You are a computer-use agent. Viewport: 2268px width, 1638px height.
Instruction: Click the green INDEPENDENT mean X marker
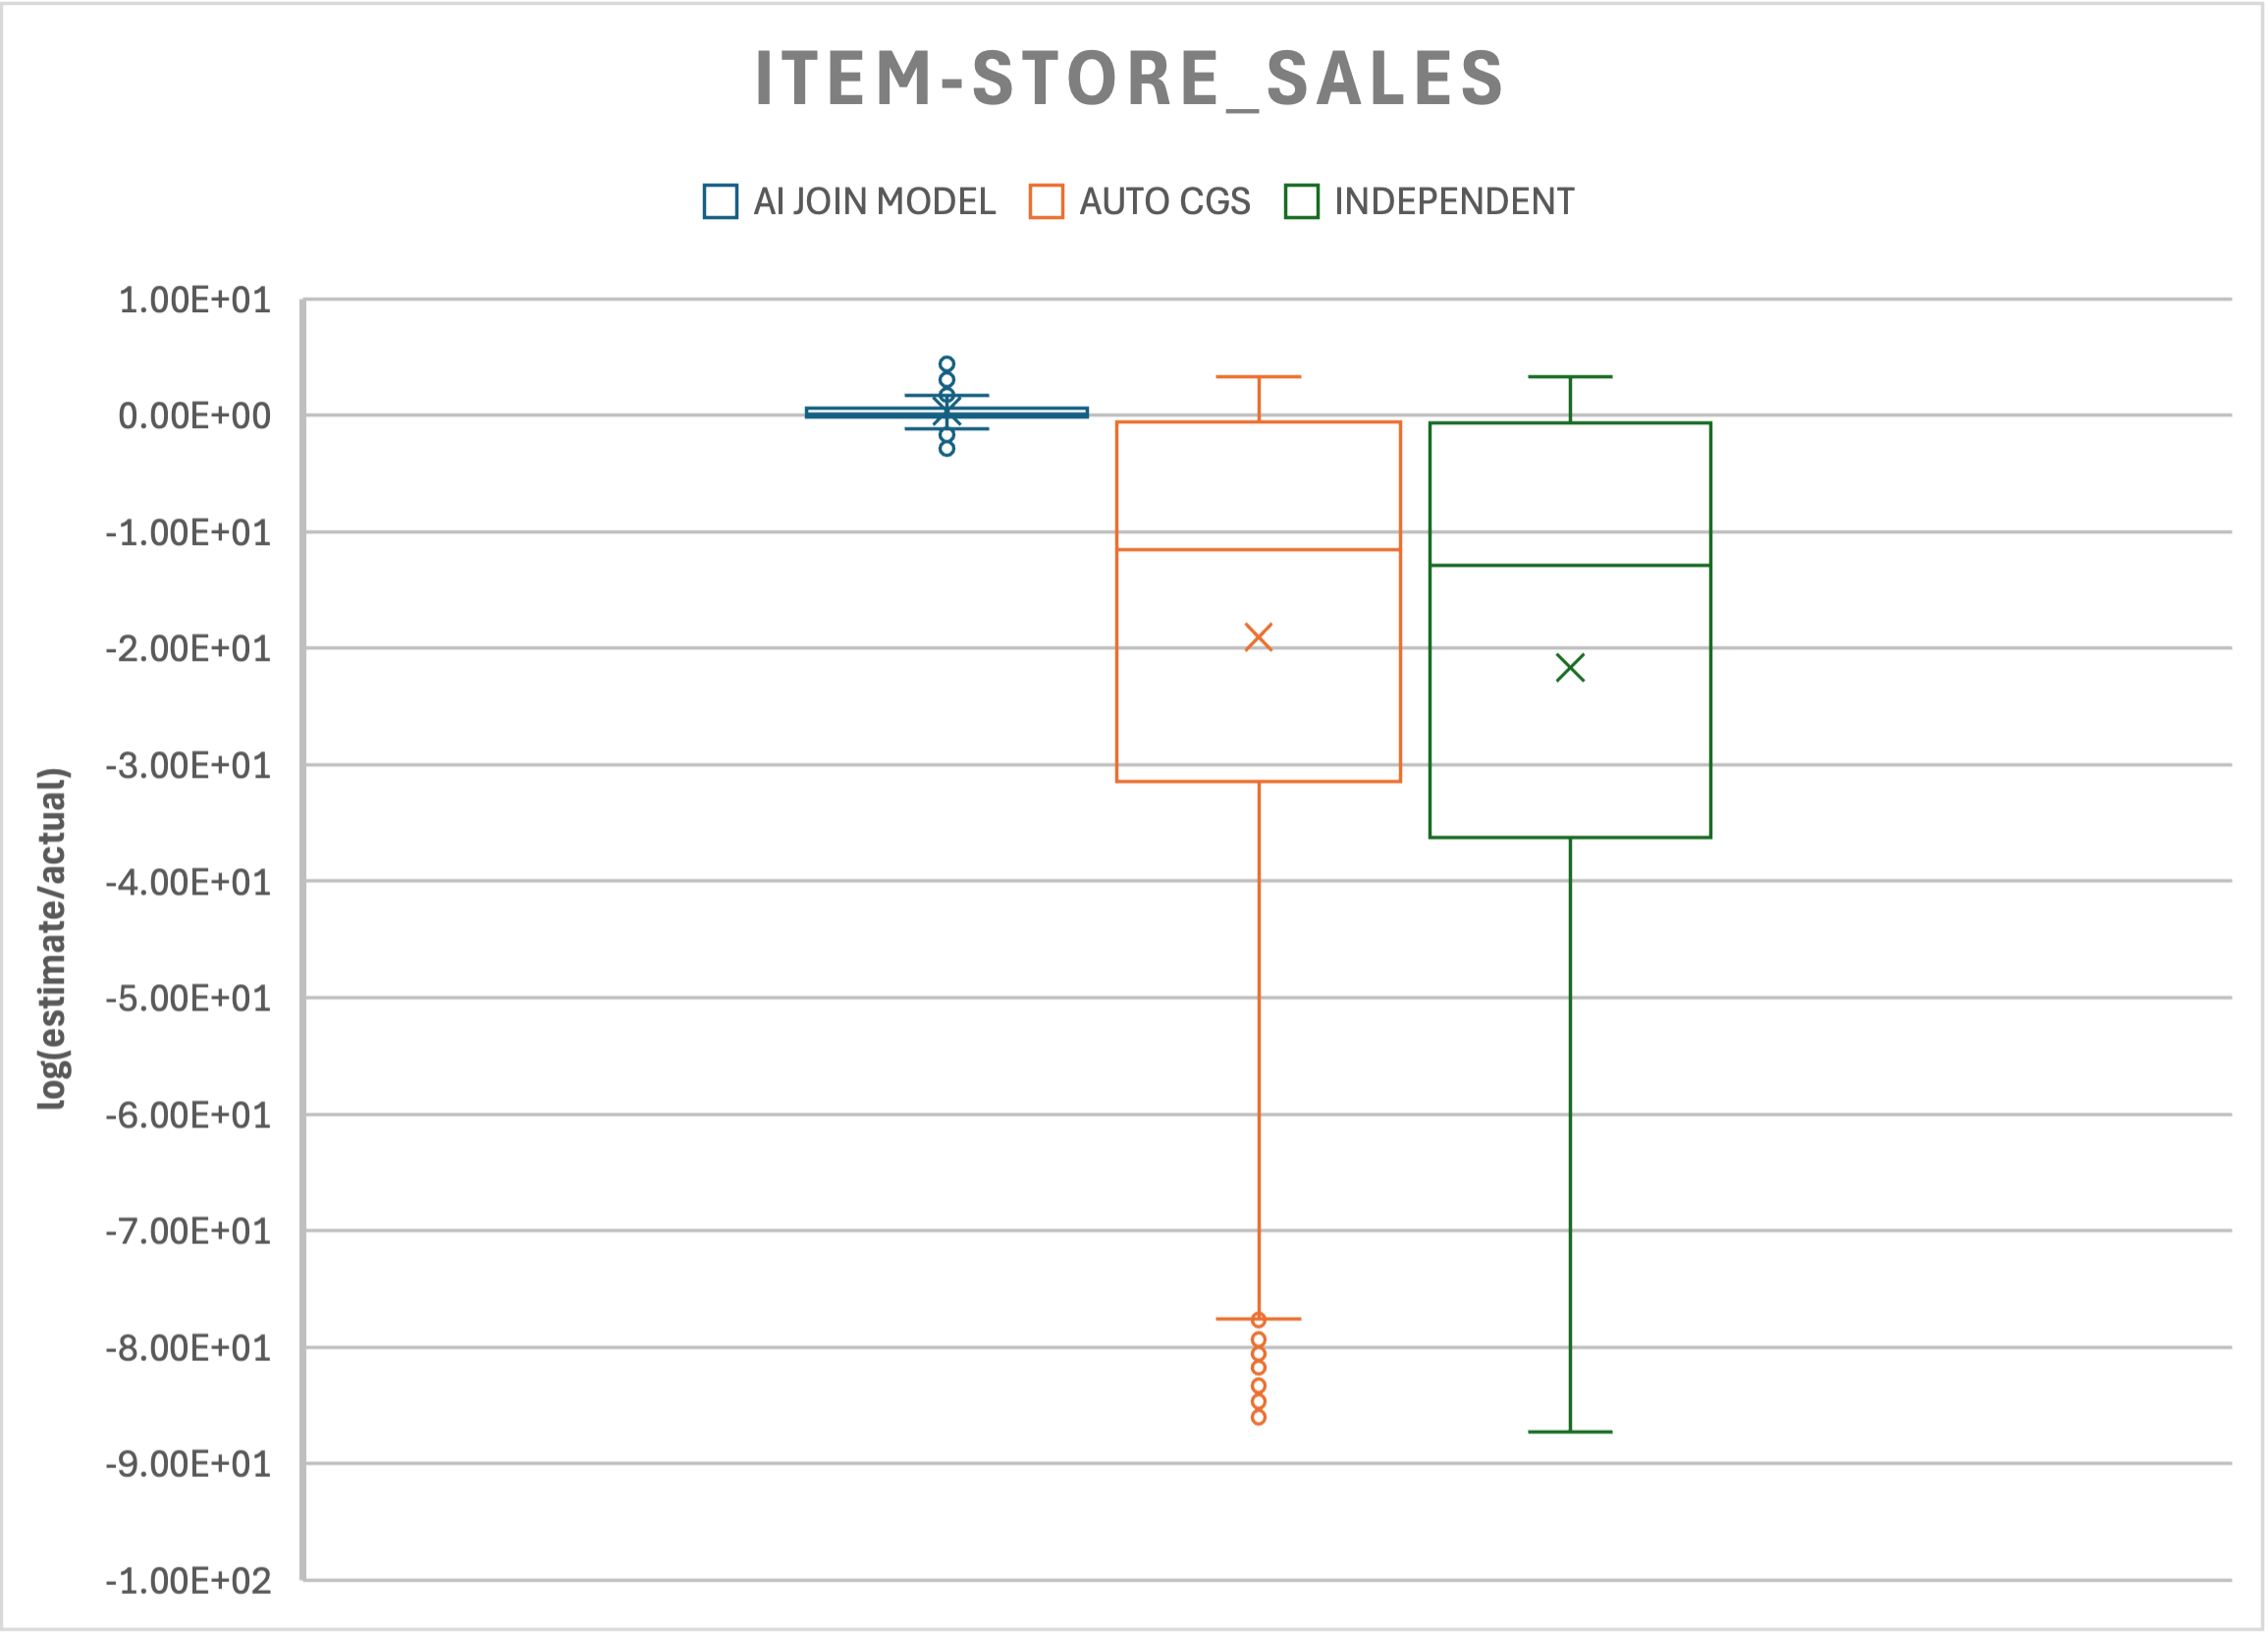[x=1570, y=667]
